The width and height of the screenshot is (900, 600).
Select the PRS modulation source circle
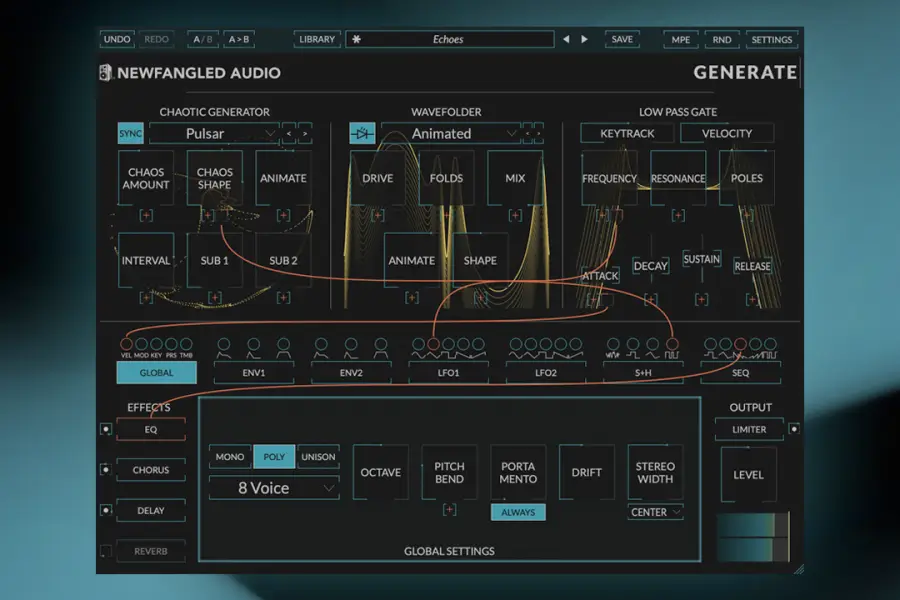171,343
